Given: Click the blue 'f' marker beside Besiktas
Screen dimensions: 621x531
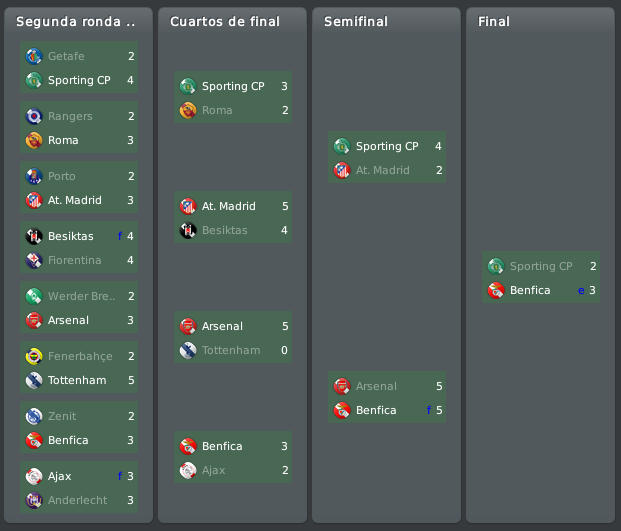Looking at the screenshot, I should point(120,236).
